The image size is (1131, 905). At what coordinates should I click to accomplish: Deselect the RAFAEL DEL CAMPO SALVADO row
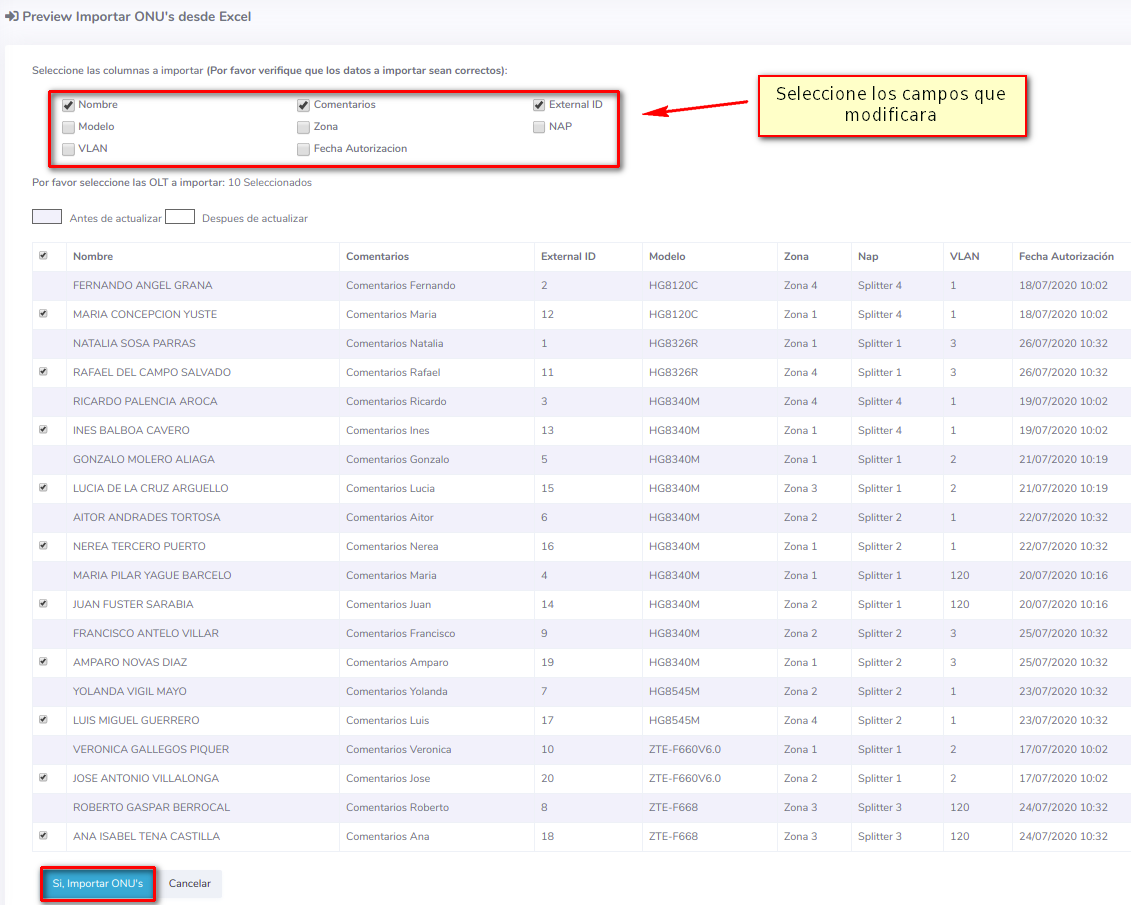pos(43,372)
